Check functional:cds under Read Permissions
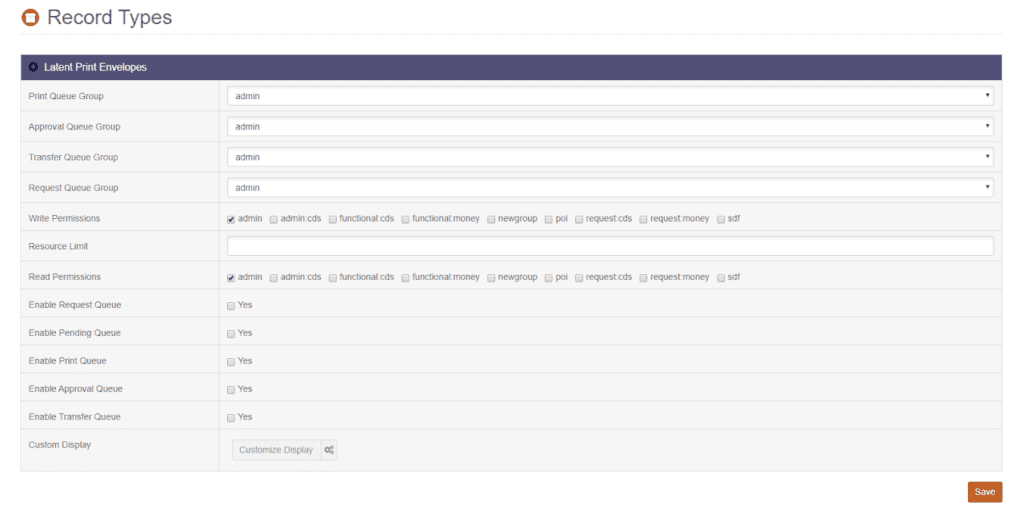This screenshot has width=1024, height=510. coord(332,278)
